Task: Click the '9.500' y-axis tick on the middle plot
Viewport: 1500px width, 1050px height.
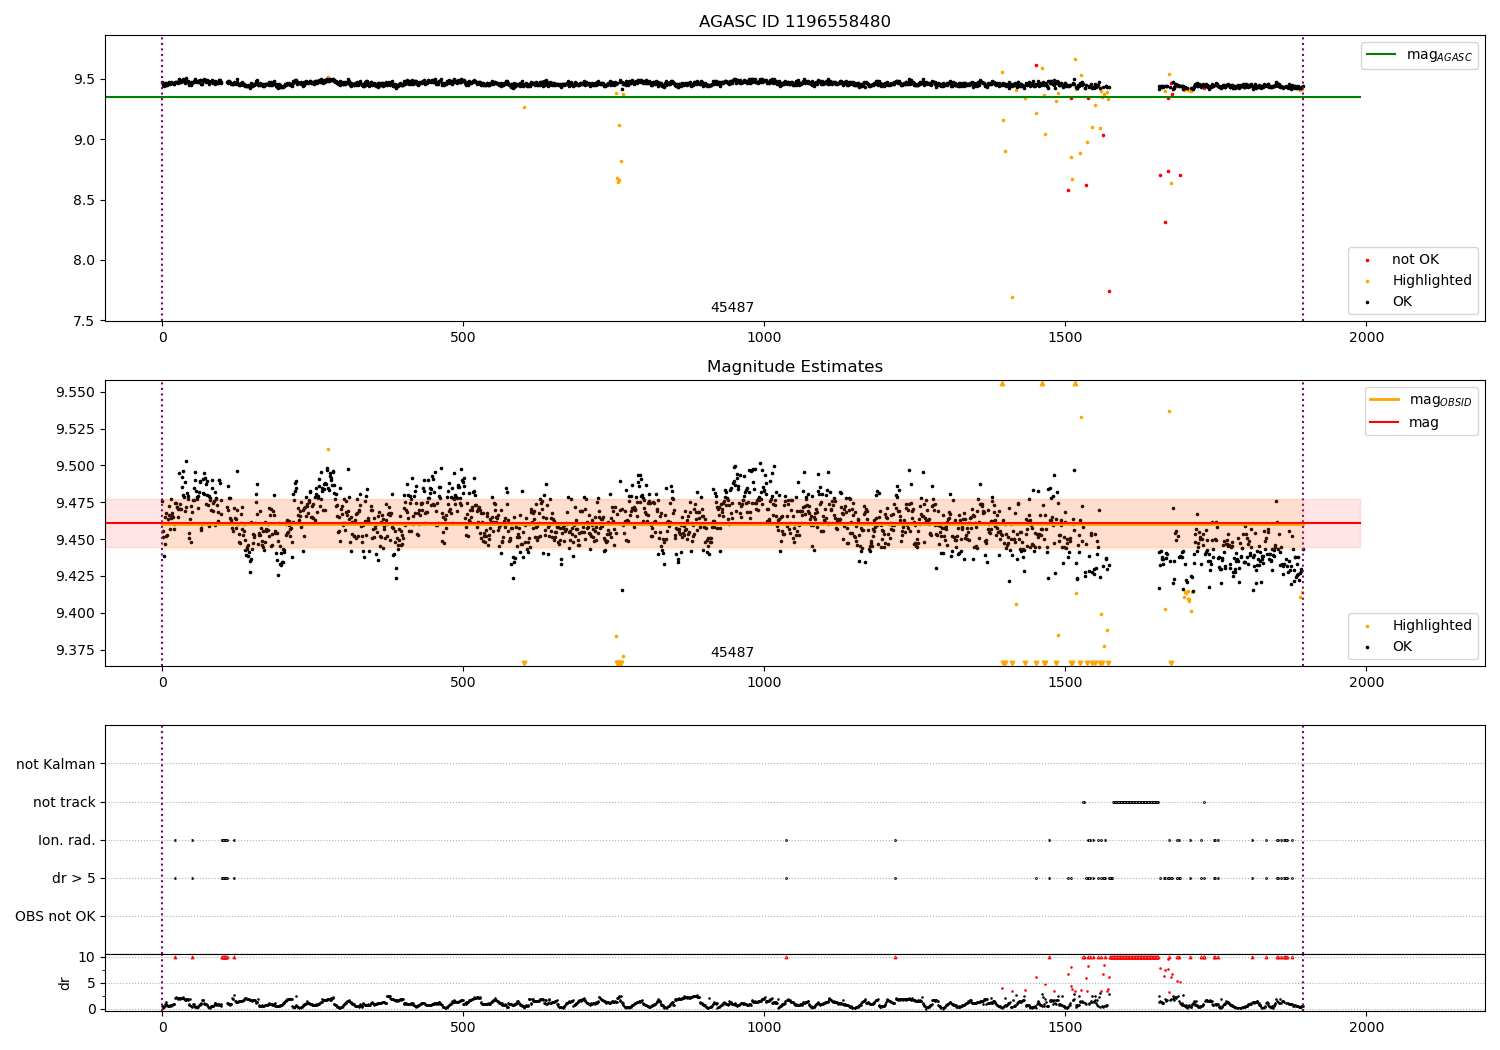Action: pyautogui.click(x=75, y=466)
